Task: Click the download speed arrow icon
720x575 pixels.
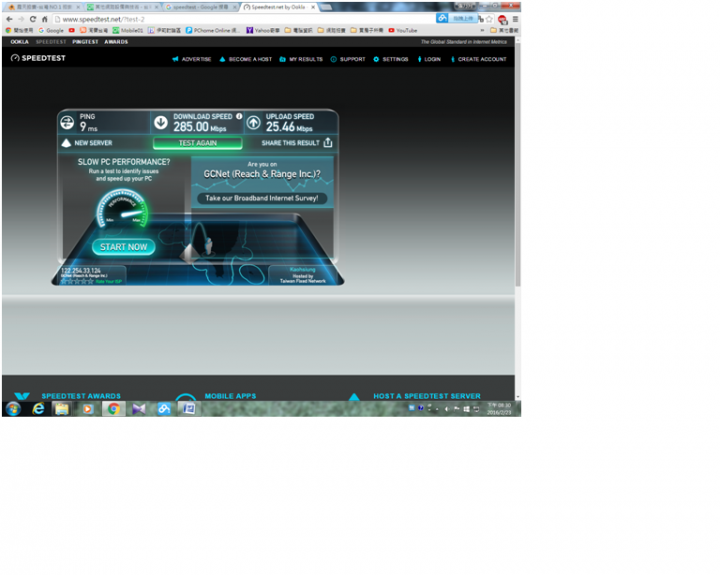Action: pyautogui.click(x=161, y=123)
